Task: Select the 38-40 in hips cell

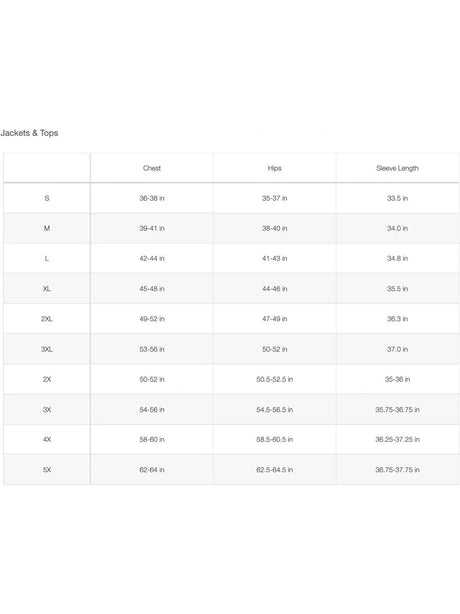Action: [274, 228]
